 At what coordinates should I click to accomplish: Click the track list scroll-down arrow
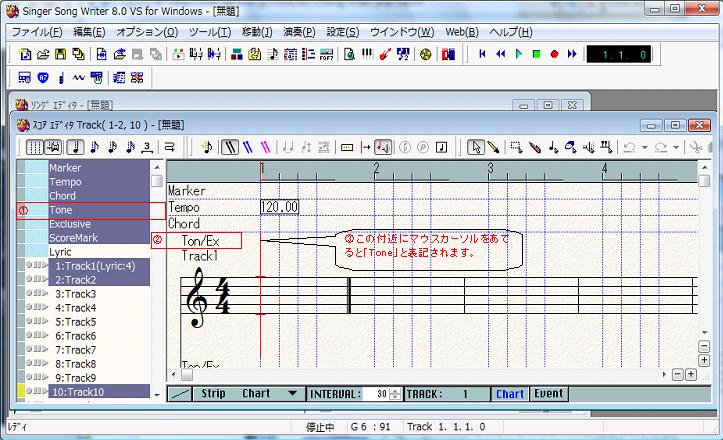coord(157,395)
